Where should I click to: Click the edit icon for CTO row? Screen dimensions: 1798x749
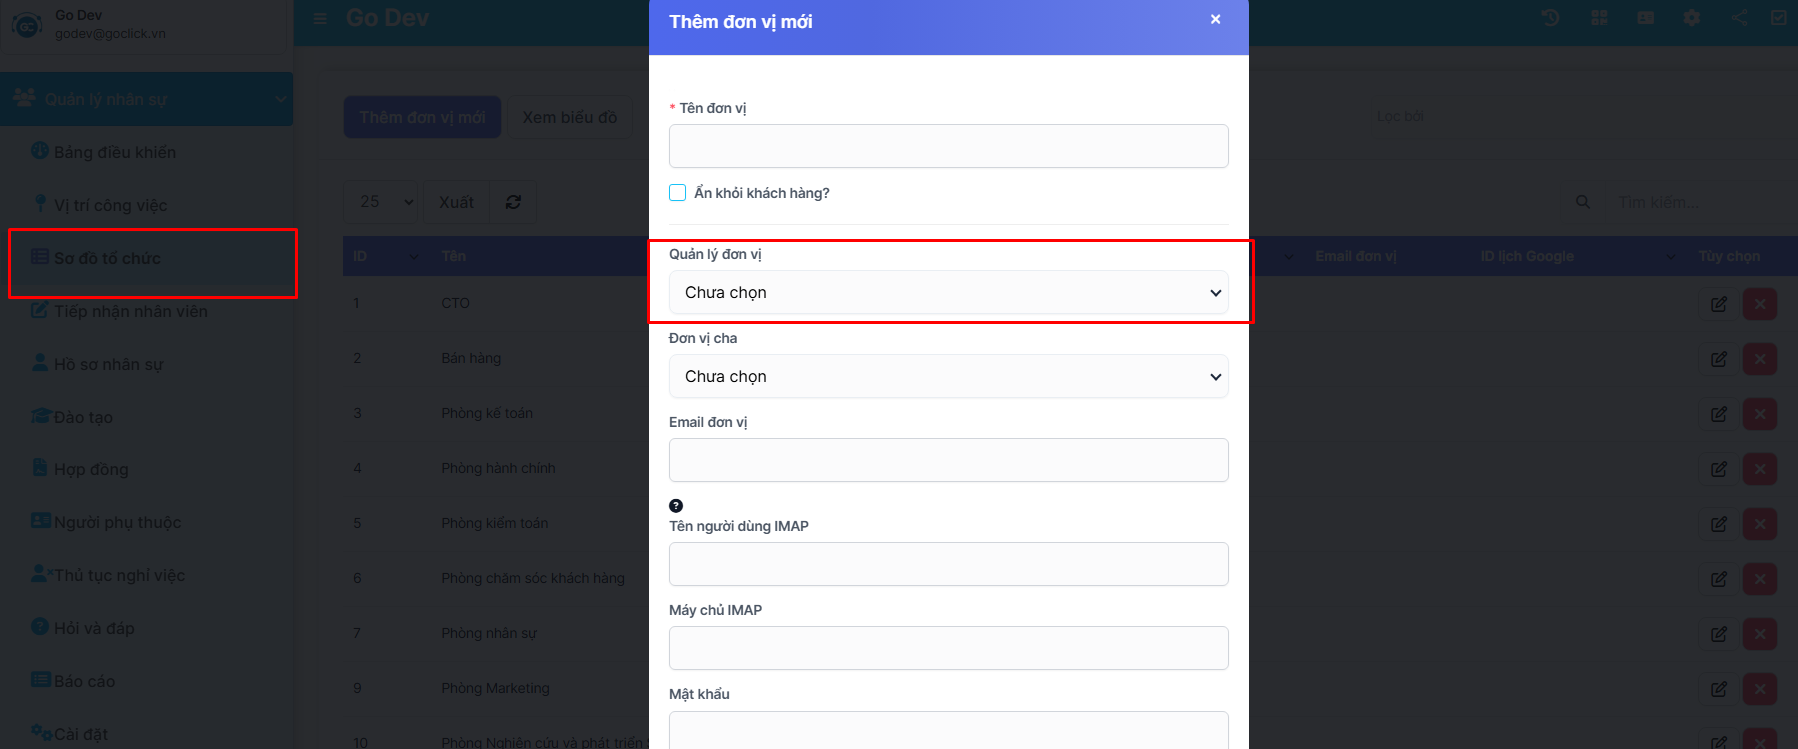(1719, 304)
